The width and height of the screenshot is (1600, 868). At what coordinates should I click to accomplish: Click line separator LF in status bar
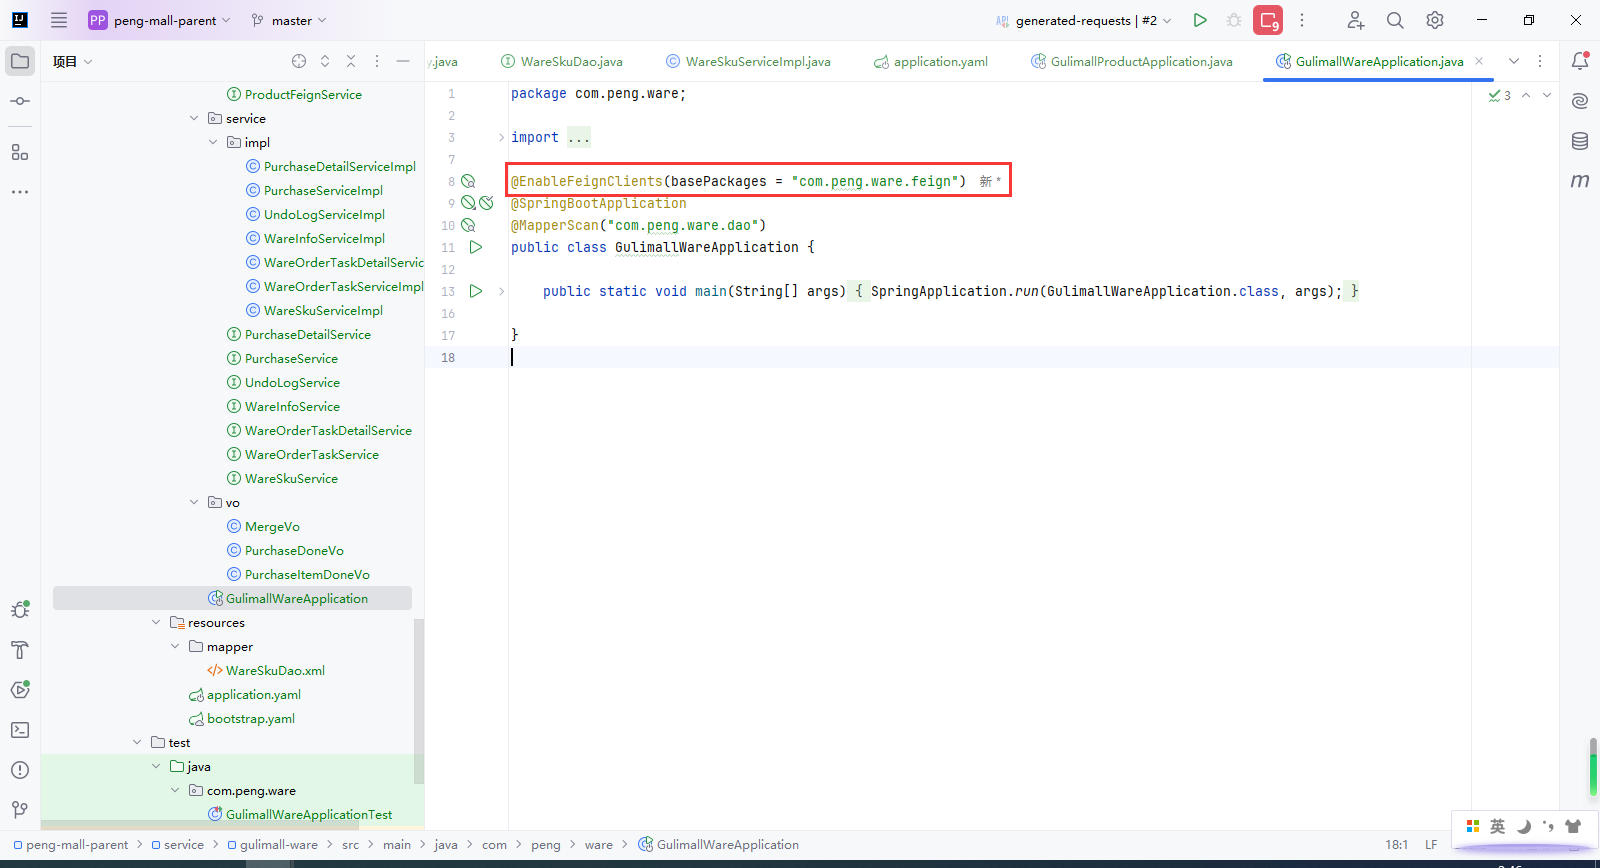pos(1431,845)
